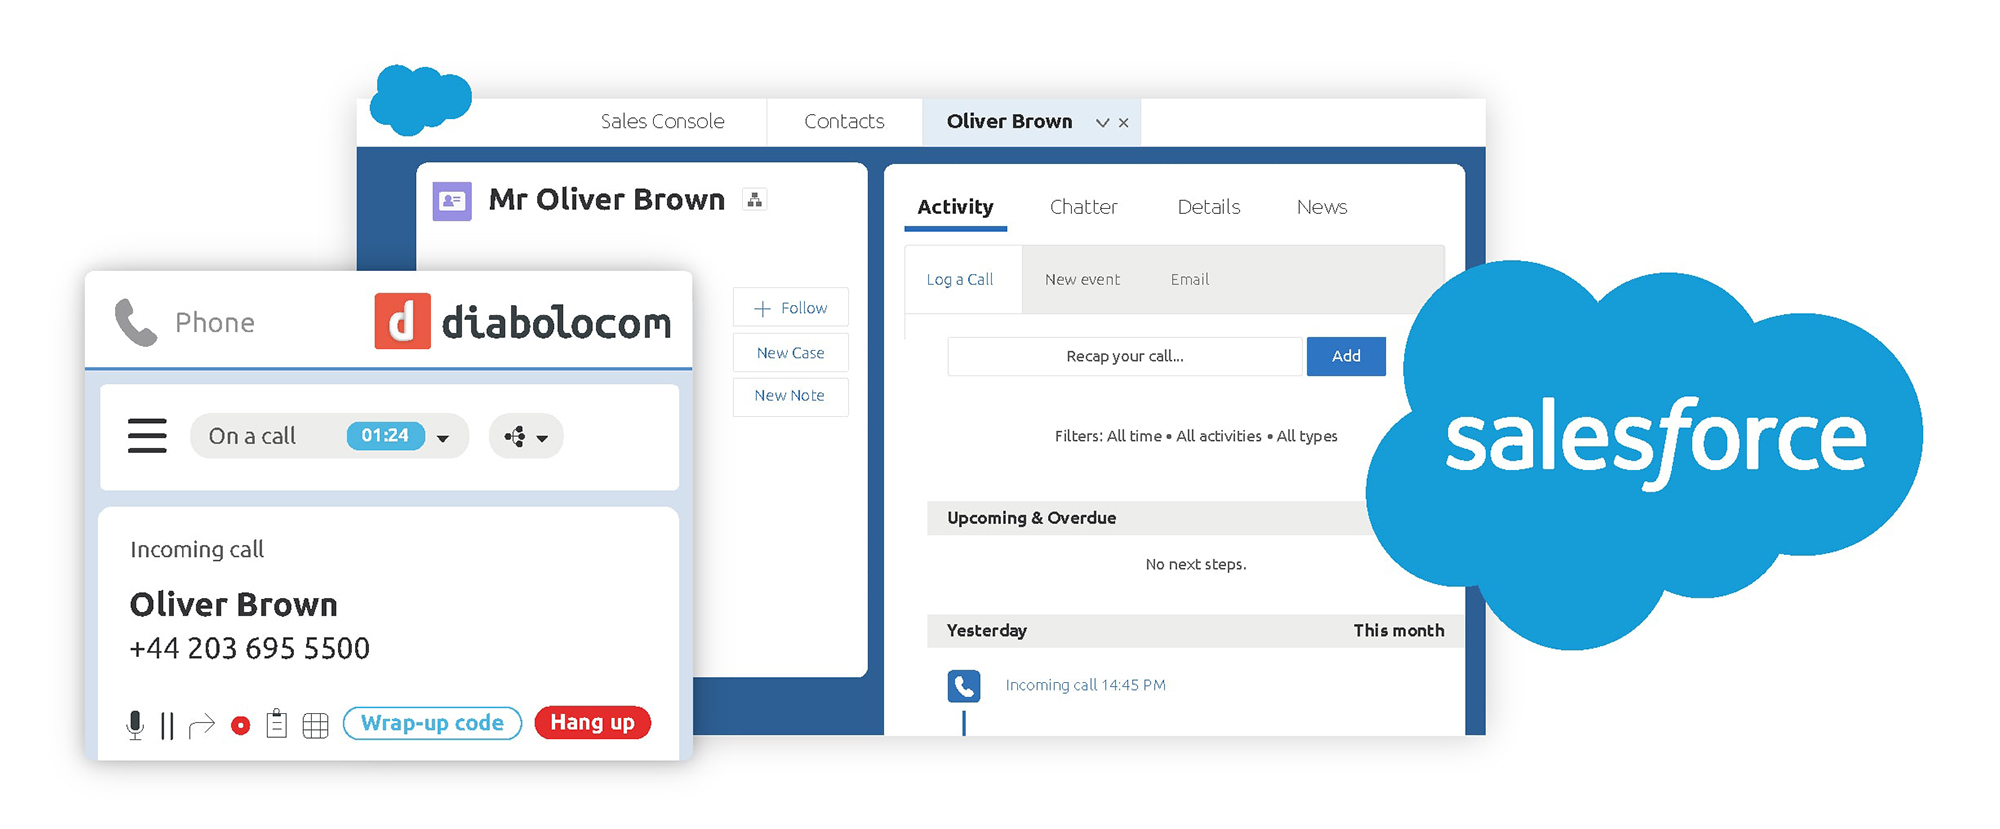Open the diabolocom hamburger menu
Image resolution: width=2000 pixels, height=829 pixels.
click(x=147, y=436)
